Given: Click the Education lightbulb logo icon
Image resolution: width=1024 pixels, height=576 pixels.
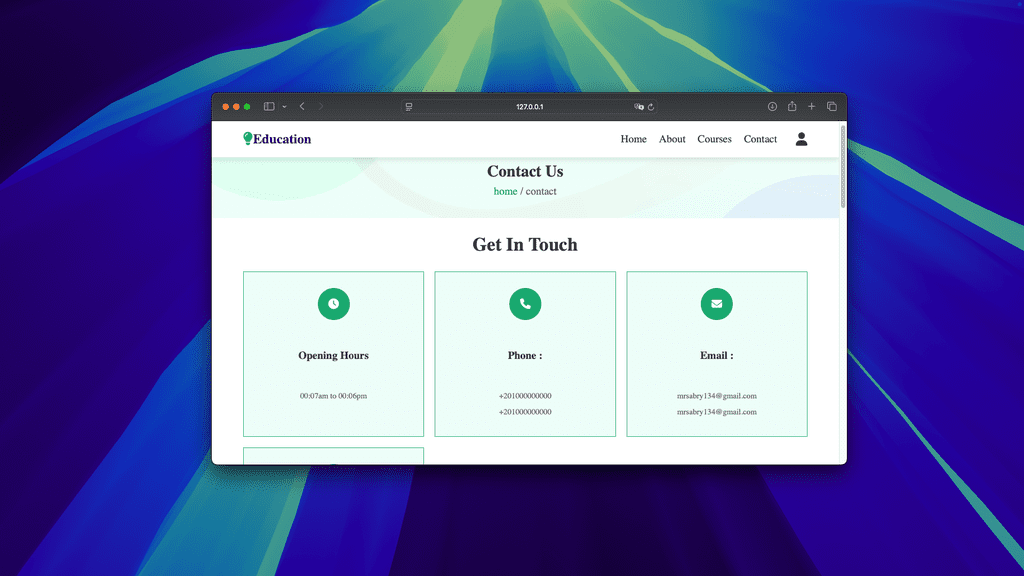Looking at the screenshot, I should point(248,138).
